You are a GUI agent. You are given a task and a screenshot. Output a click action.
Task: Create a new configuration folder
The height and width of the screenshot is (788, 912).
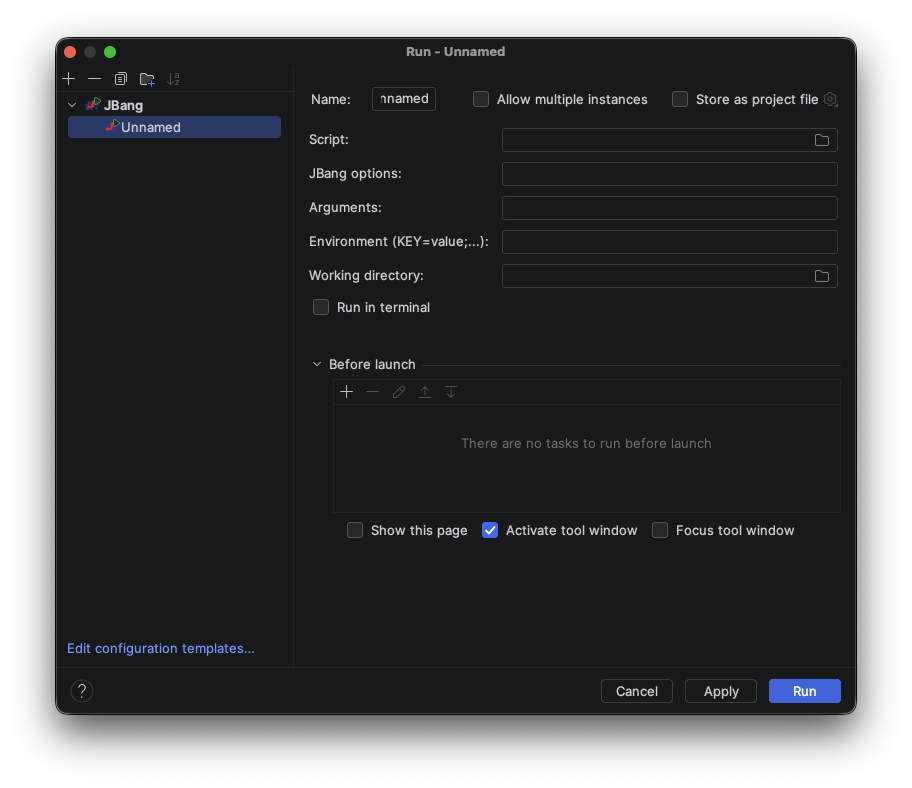tap(147, 79)
